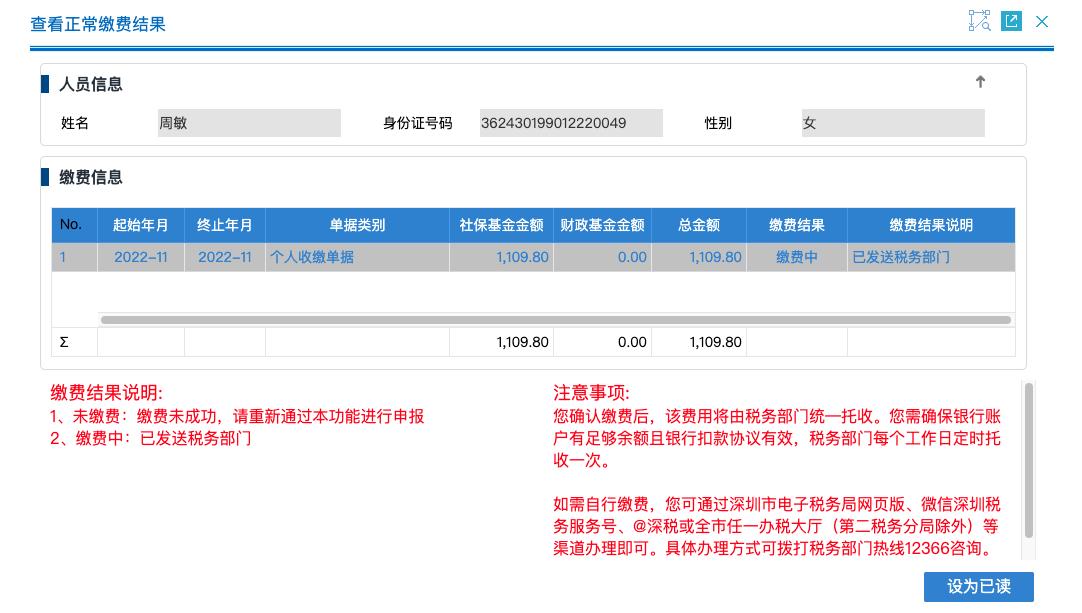Click the horizontal scrollbar under the table
Screen dimensions: 1082x613
555,319
